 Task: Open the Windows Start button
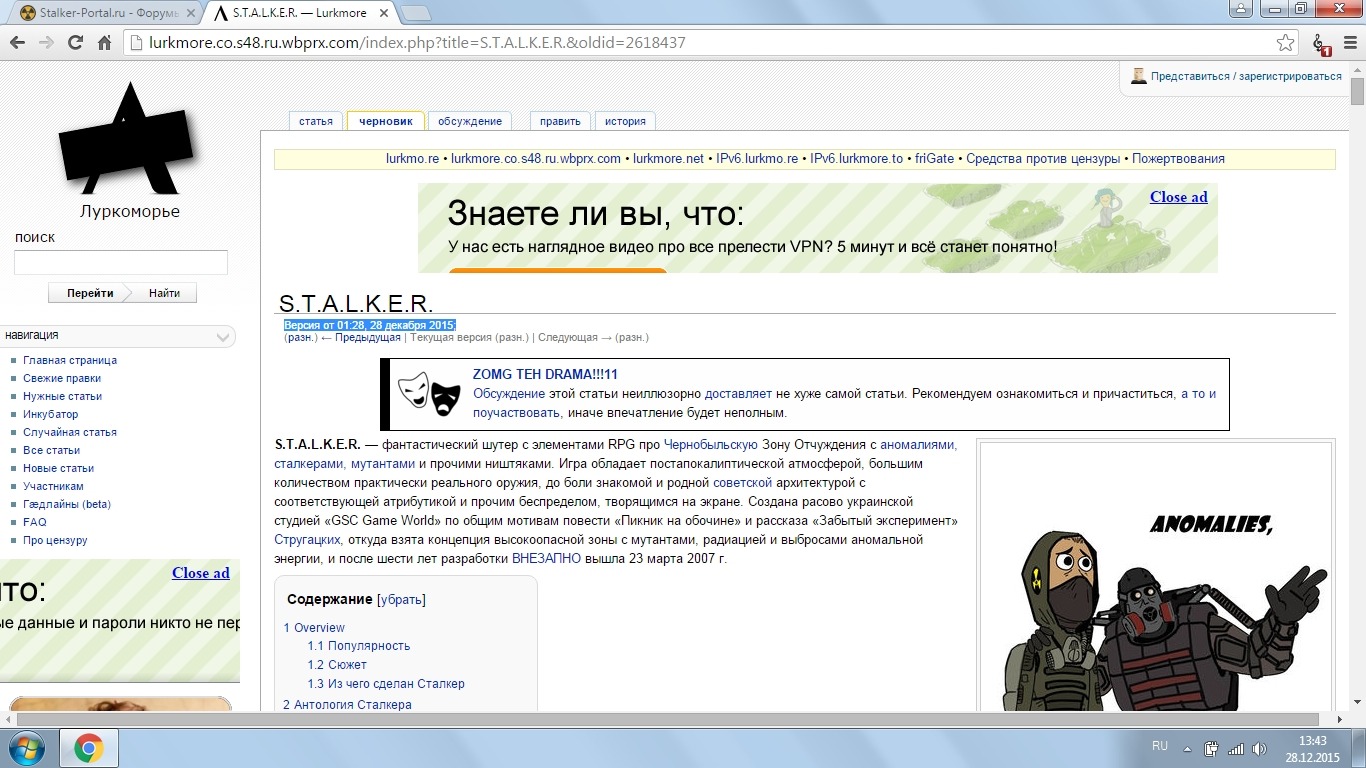click(25, 747)
